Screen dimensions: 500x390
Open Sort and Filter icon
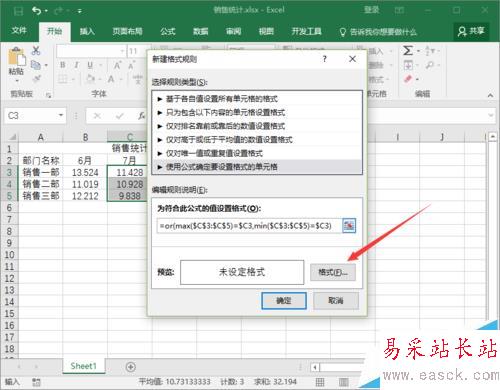[430, 50]
